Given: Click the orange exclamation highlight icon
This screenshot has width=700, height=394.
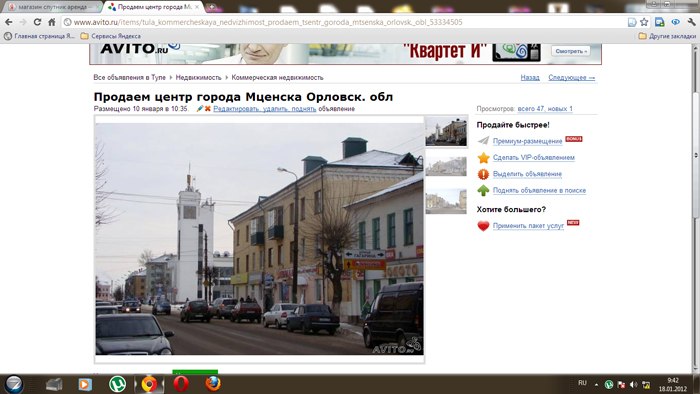Looking at the screenshot, I should click(483, 174).
